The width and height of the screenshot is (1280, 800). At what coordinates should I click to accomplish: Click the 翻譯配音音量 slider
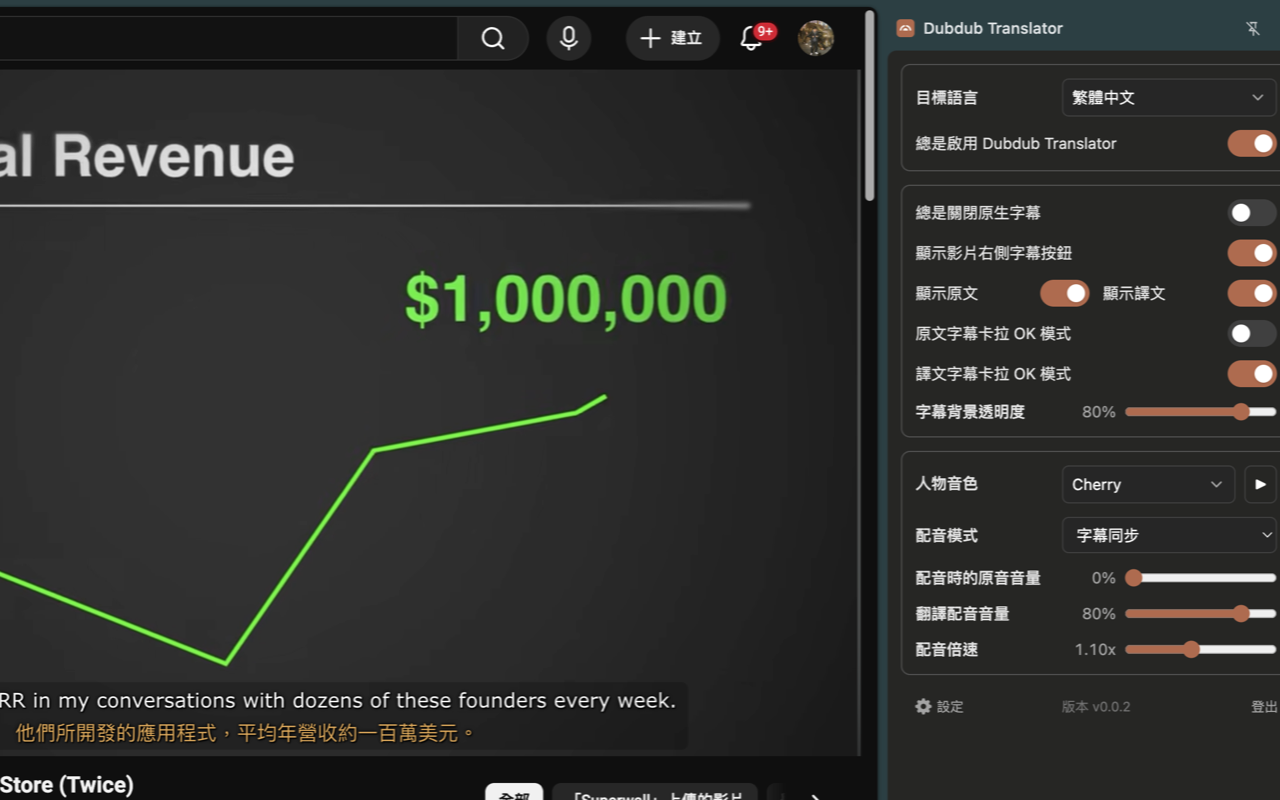click(1201, 614)
